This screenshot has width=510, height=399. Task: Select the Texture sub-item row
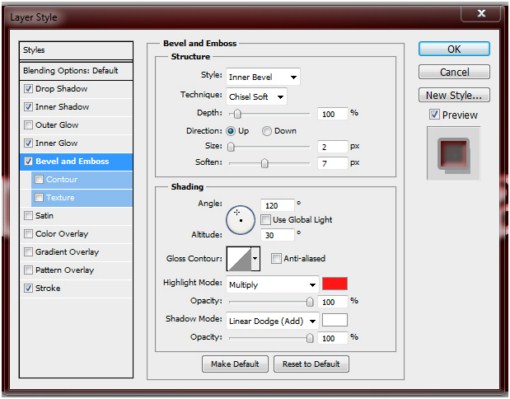(x=82, y=197)
